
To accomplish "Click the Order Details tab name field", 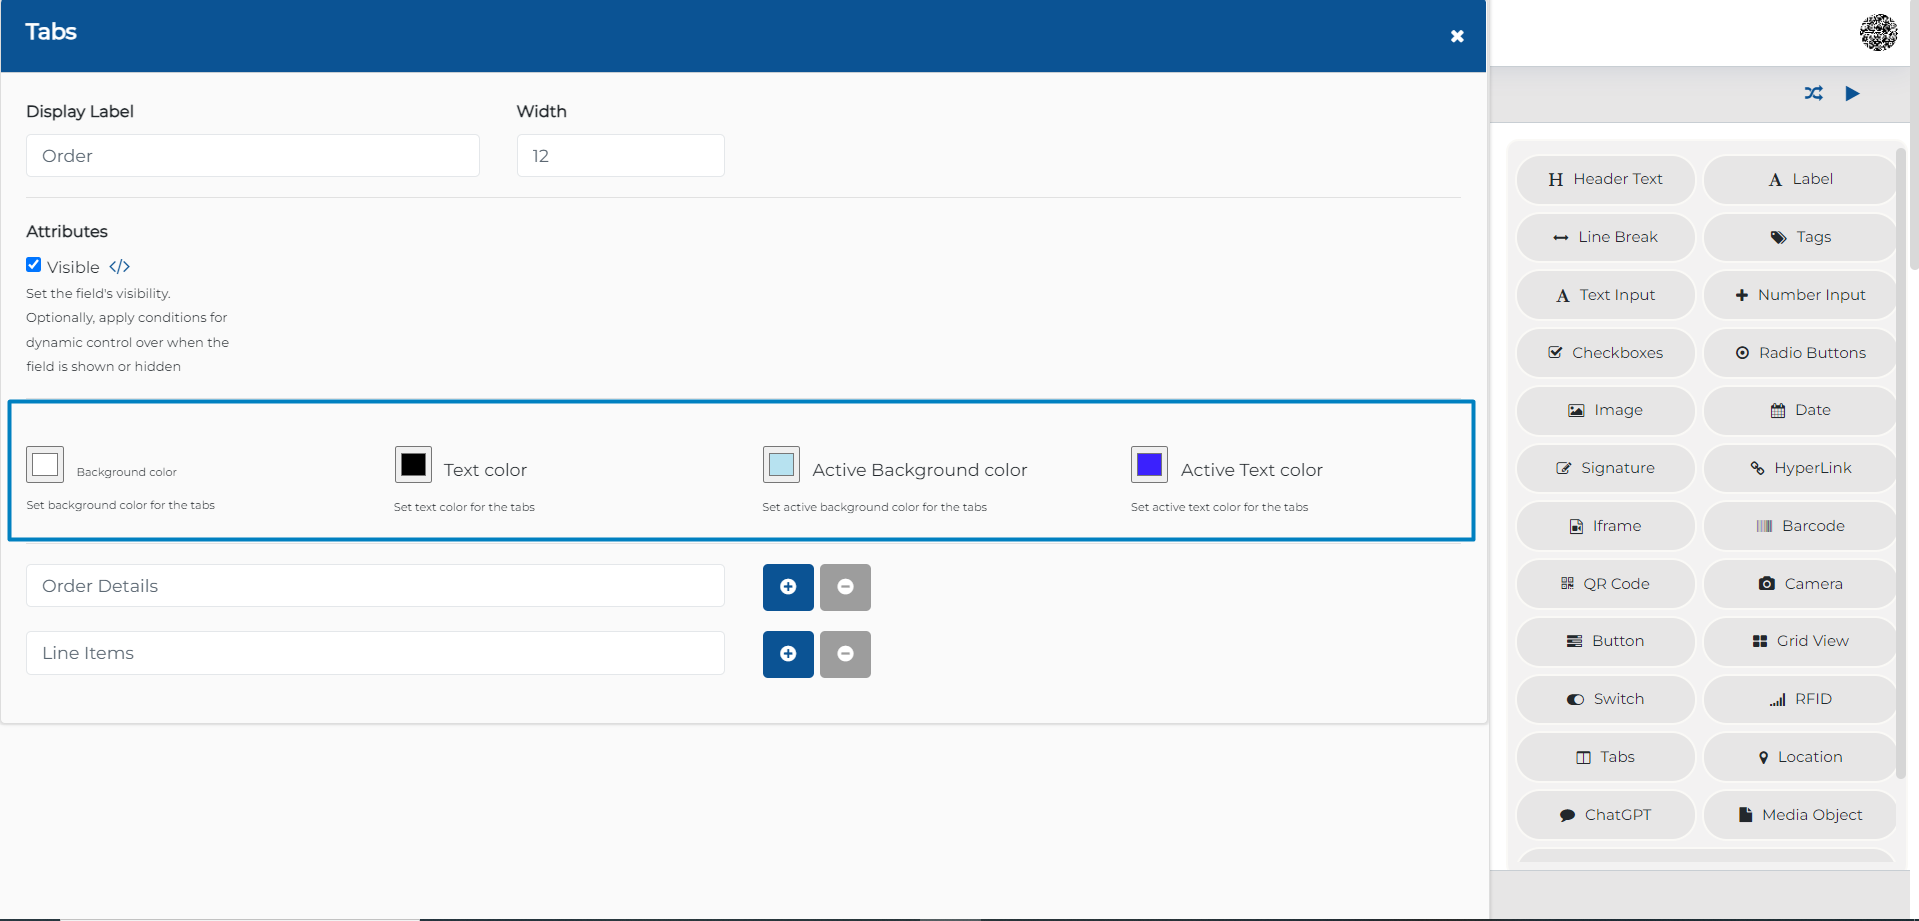I will pos(375,586).
